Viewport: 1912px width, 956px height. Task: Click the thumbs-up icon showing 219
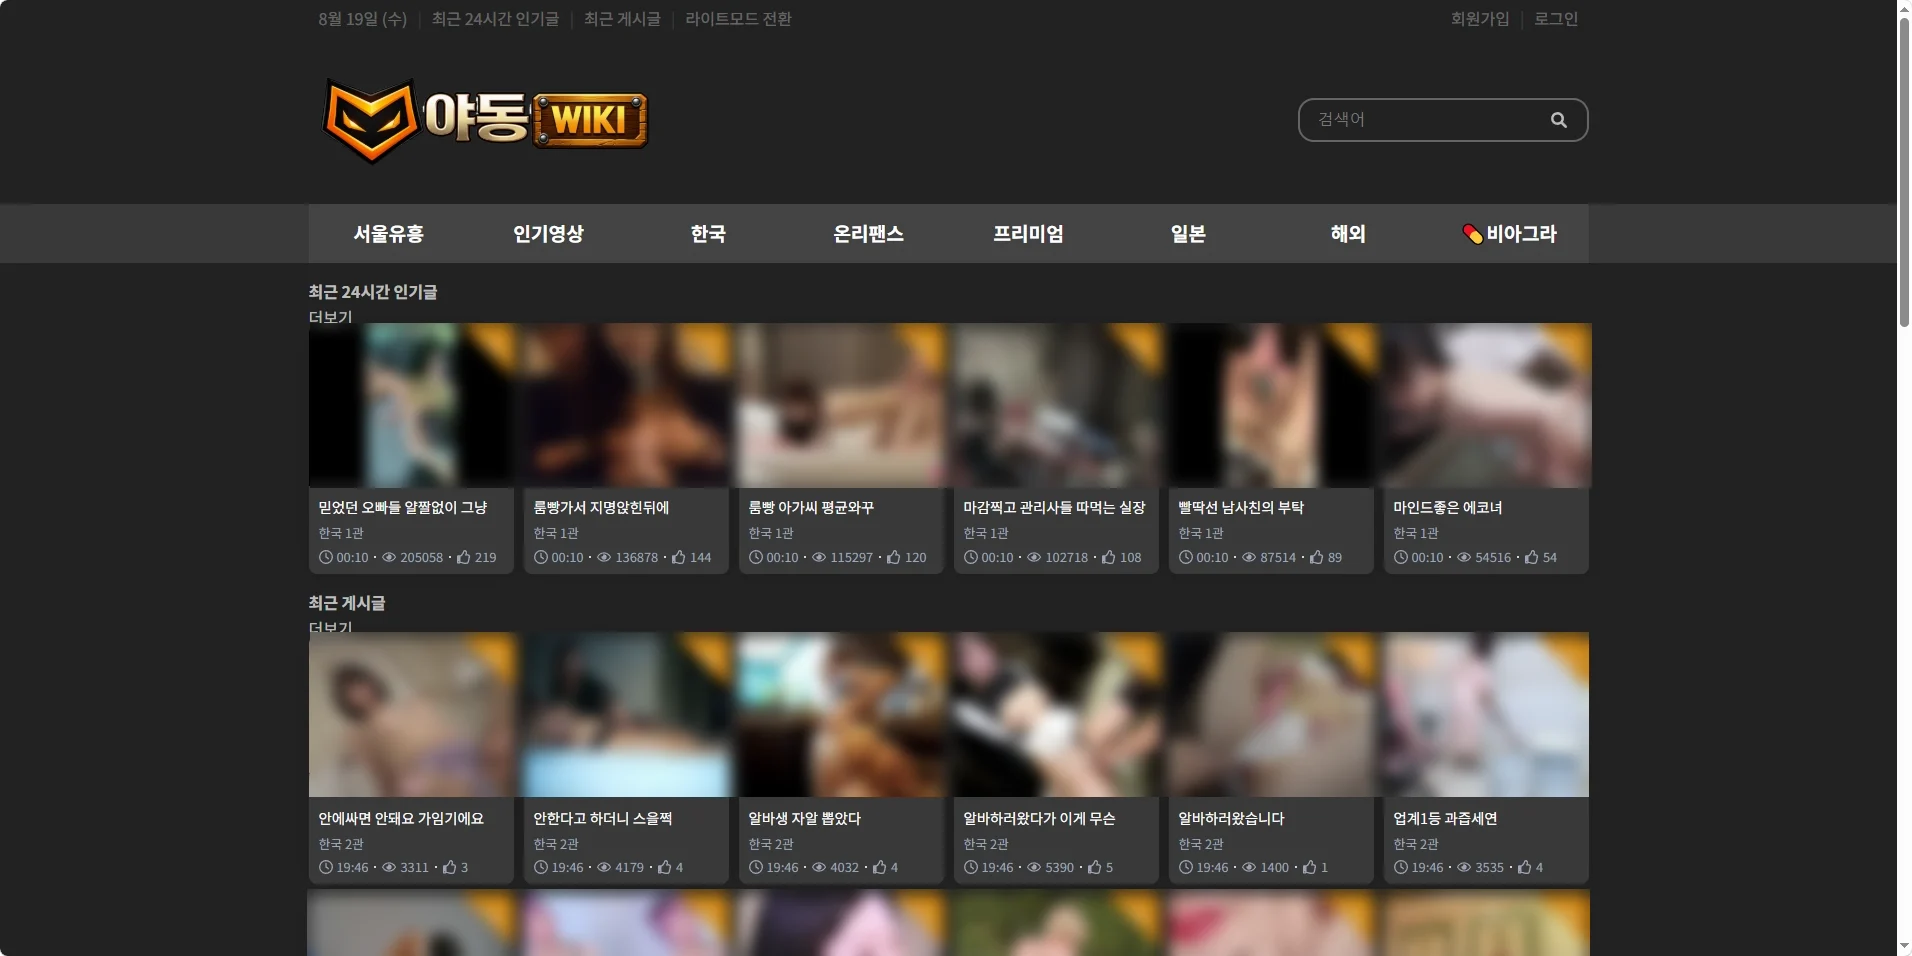464,557
